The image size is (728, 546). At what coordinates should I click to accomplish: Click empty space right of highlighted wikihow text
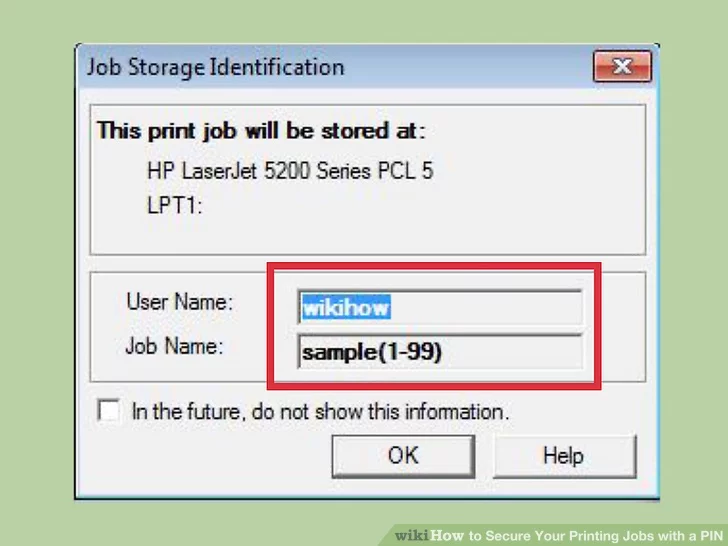pos(485,308)
